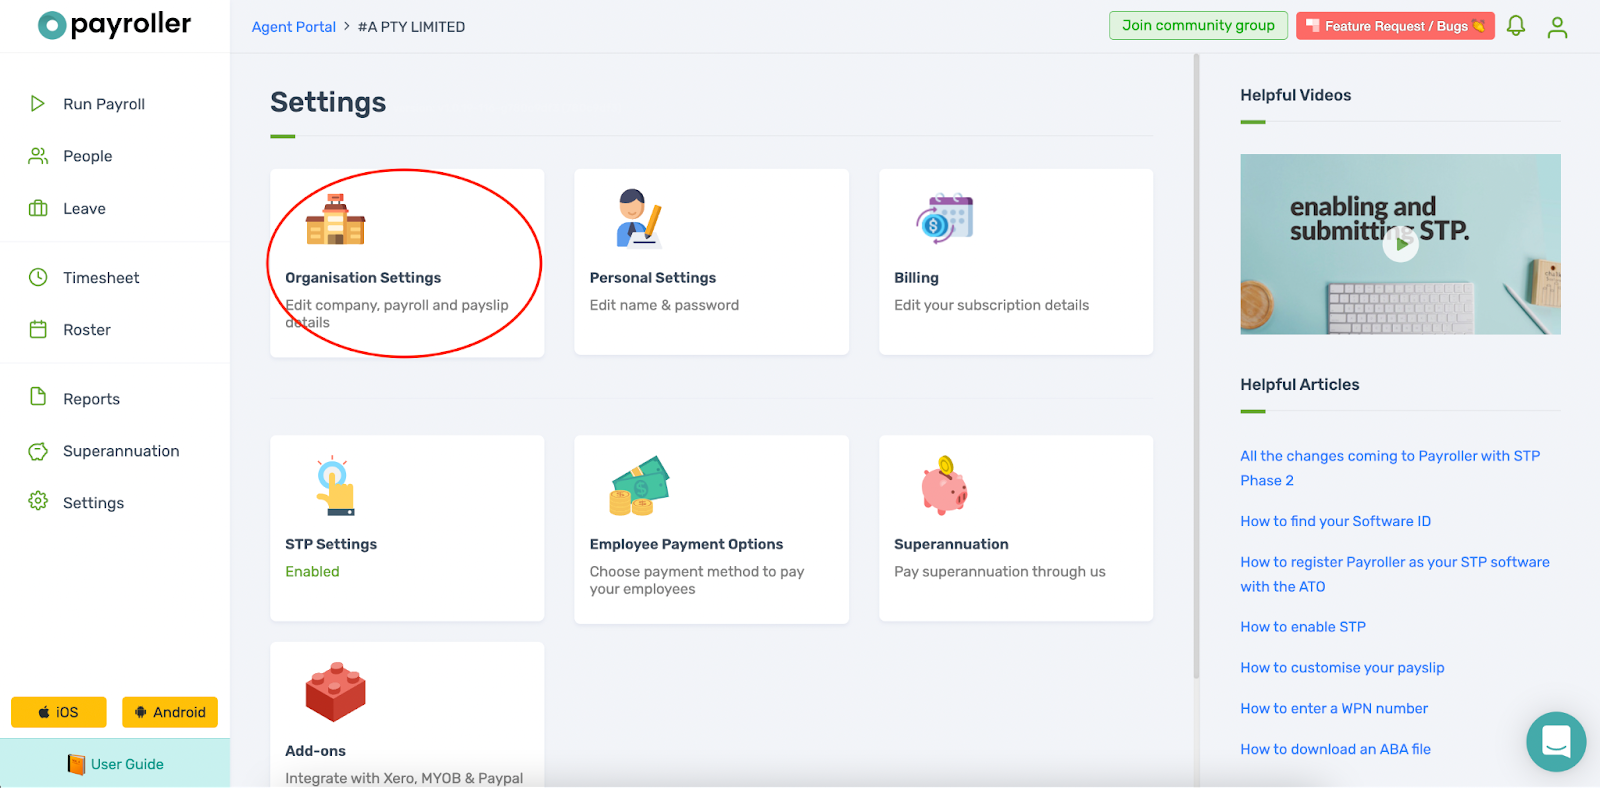Click the Agent Portal breadcrumb link
This screenshot has width=1600, height=788.
(294, 27)
